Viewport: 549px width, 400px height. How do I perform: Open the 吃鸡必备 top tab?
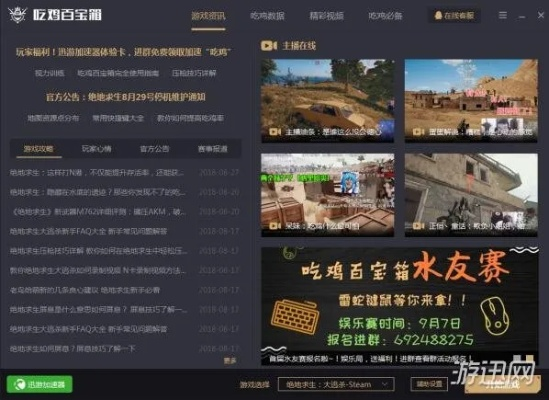(x=385, y=16)
